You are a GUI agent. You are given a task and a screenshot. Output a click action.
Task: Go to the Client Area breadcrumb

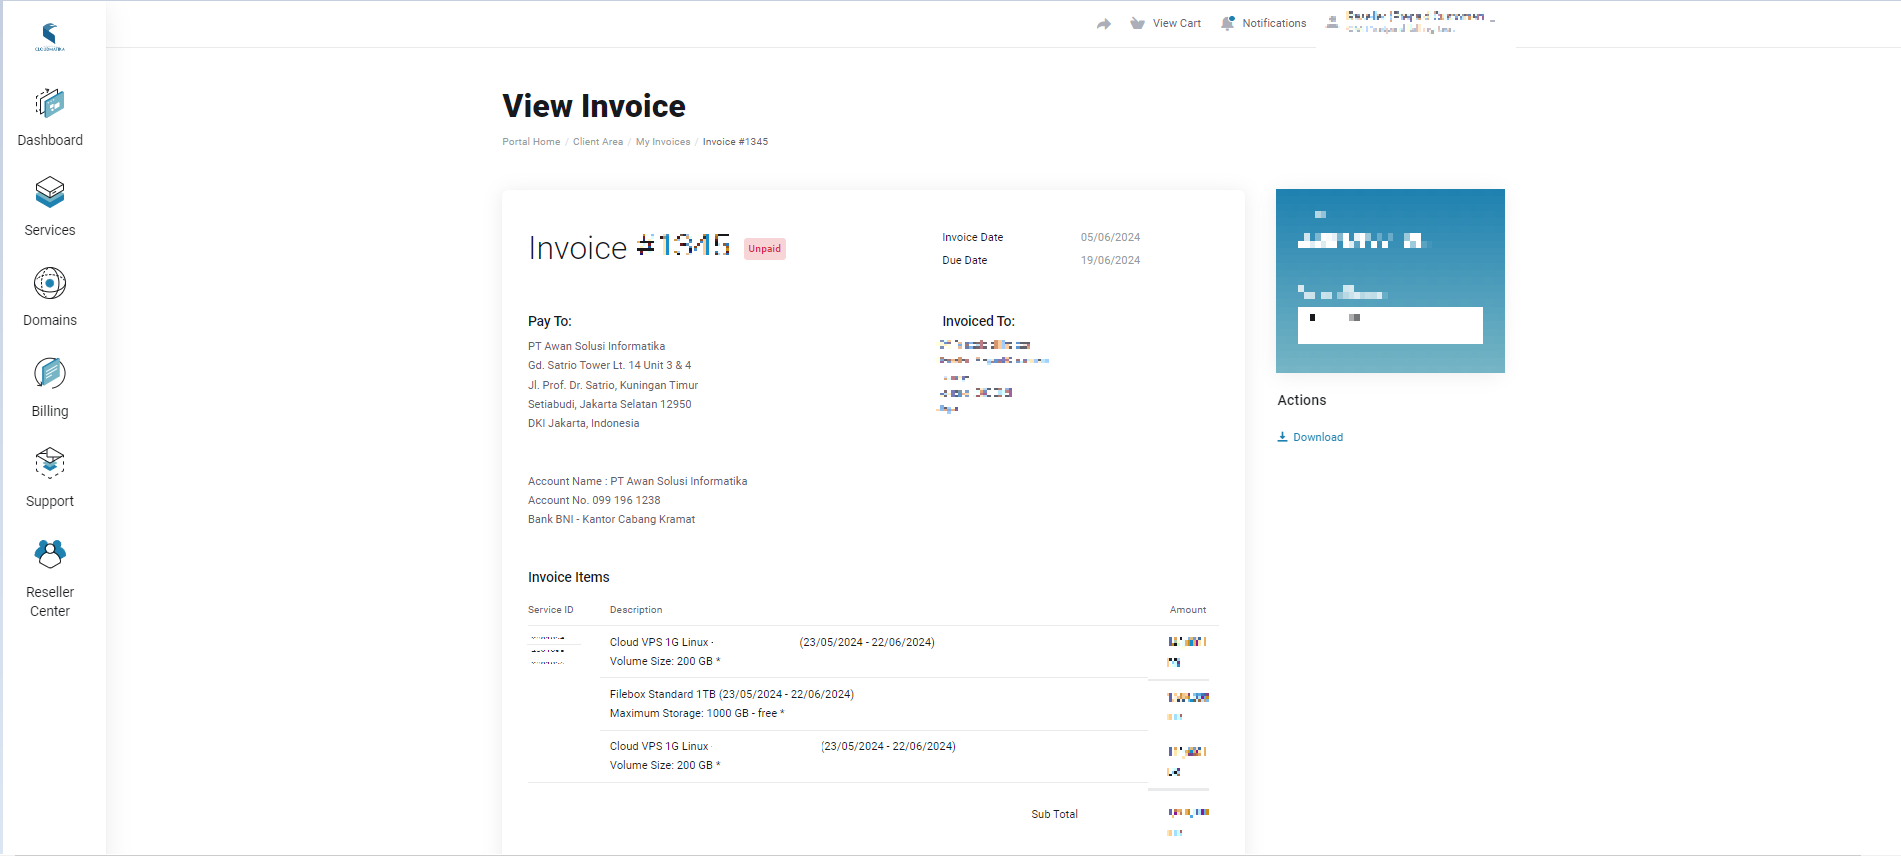tap(598, 142)
